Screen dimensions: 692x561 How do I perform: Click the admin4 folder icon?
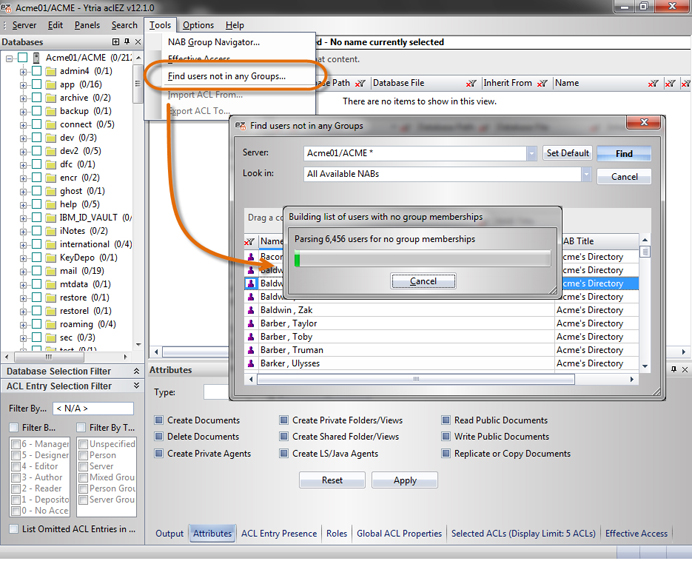point(51,71)
